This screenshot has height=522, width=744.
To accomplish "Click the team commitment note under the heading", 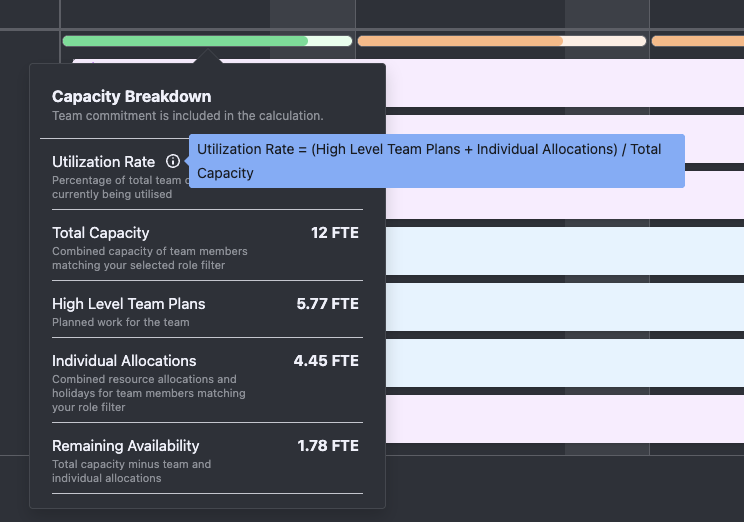I will 187,116.
